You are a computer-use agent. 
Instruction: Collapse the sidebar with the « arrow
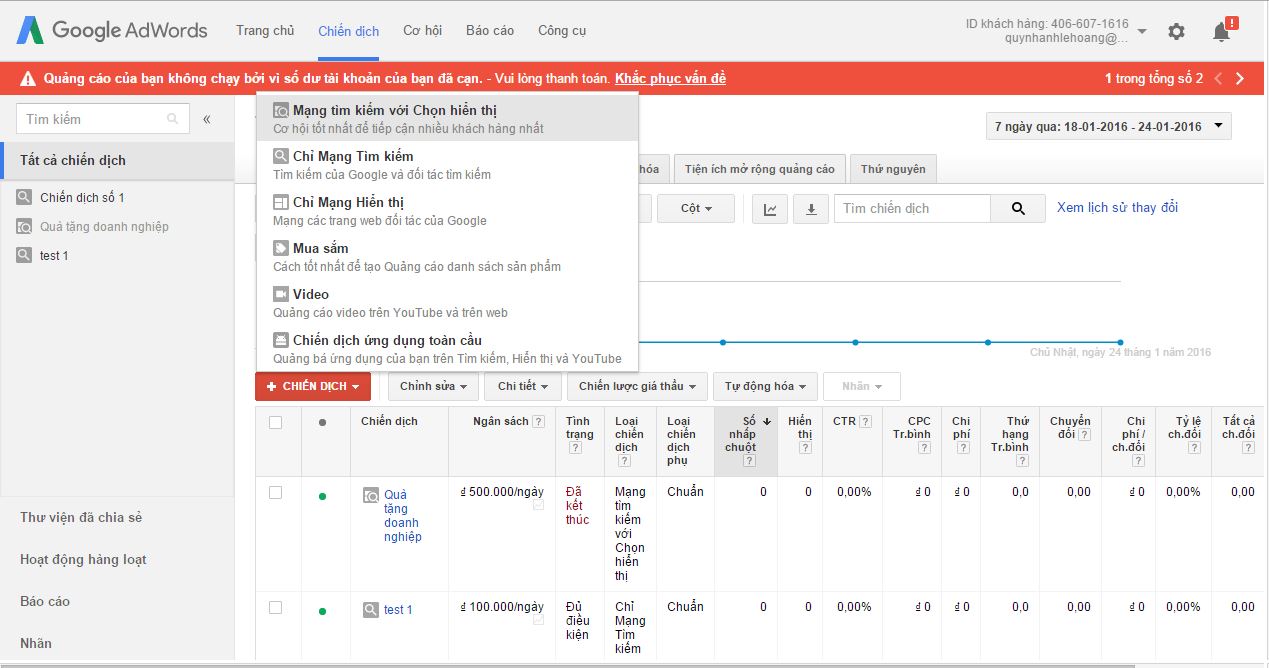pos(207,118)
